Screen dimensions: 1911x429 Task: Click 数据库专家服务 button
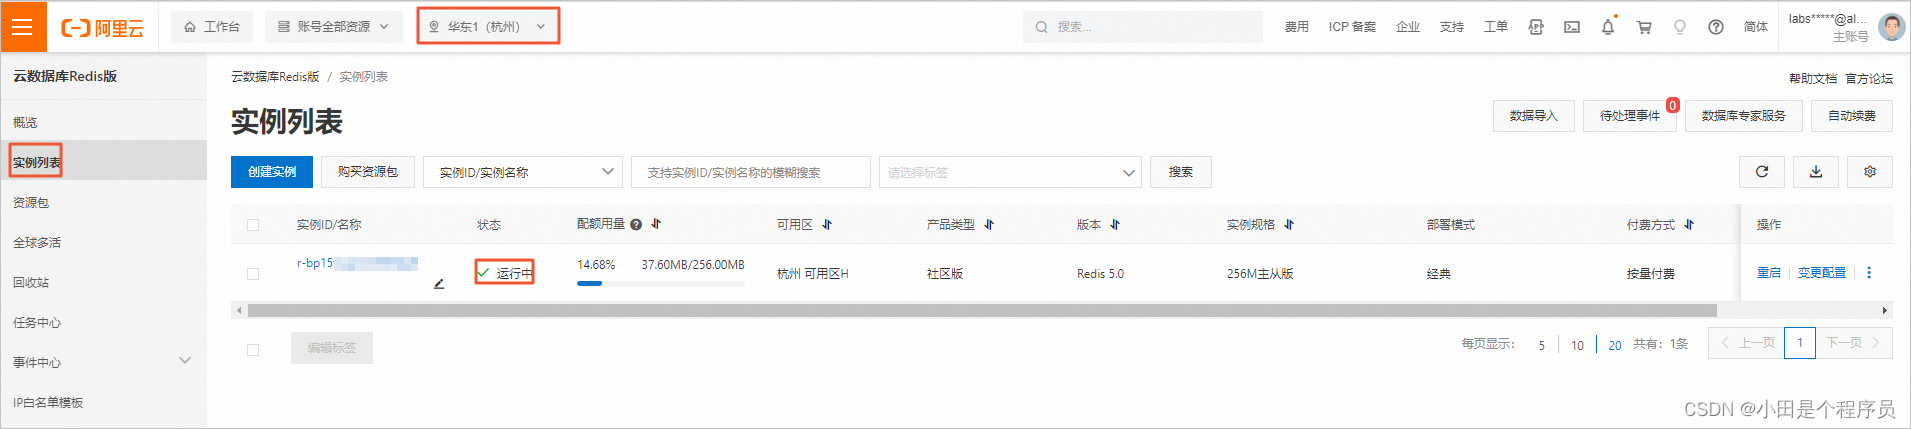click(x=1743, y=116)
